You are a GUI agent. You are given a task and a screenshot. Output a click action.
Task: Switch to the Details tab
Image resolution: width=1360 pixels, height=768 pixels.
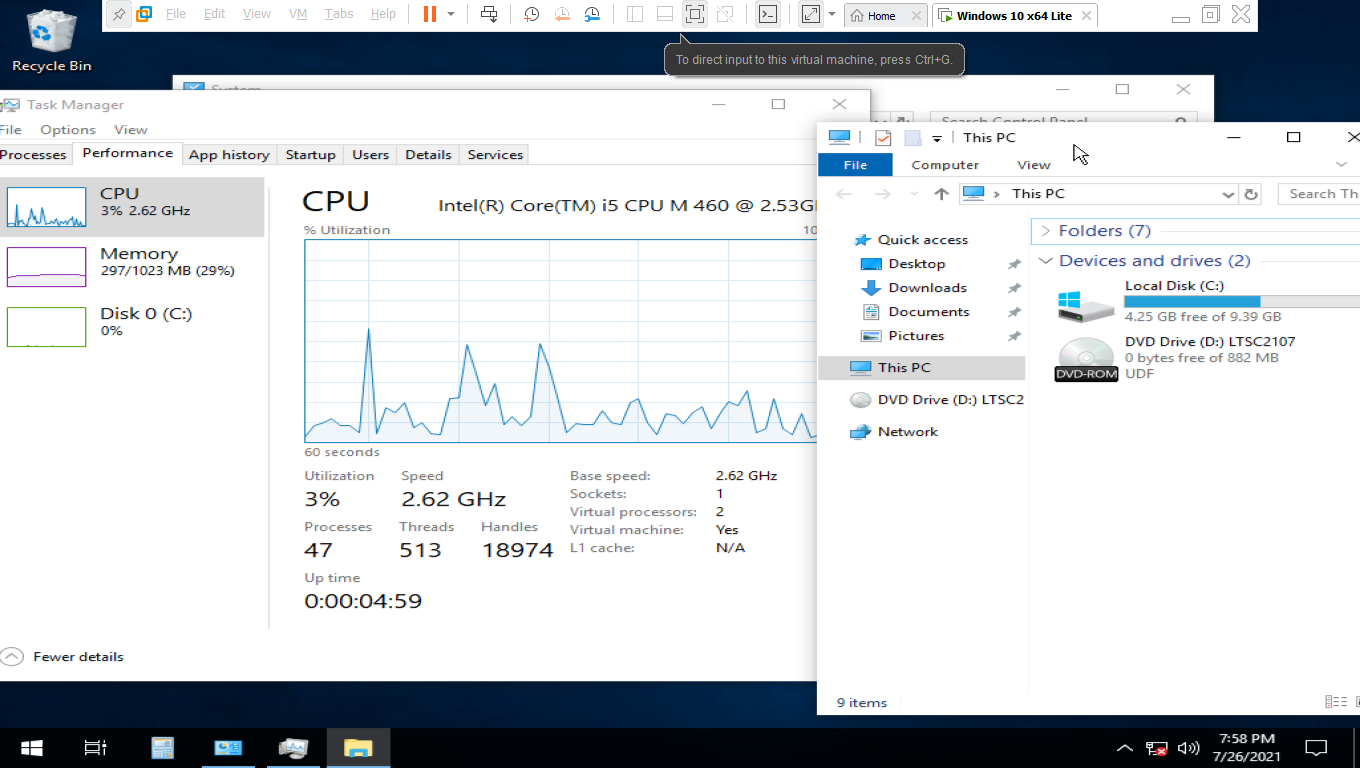tap(428, 155)
